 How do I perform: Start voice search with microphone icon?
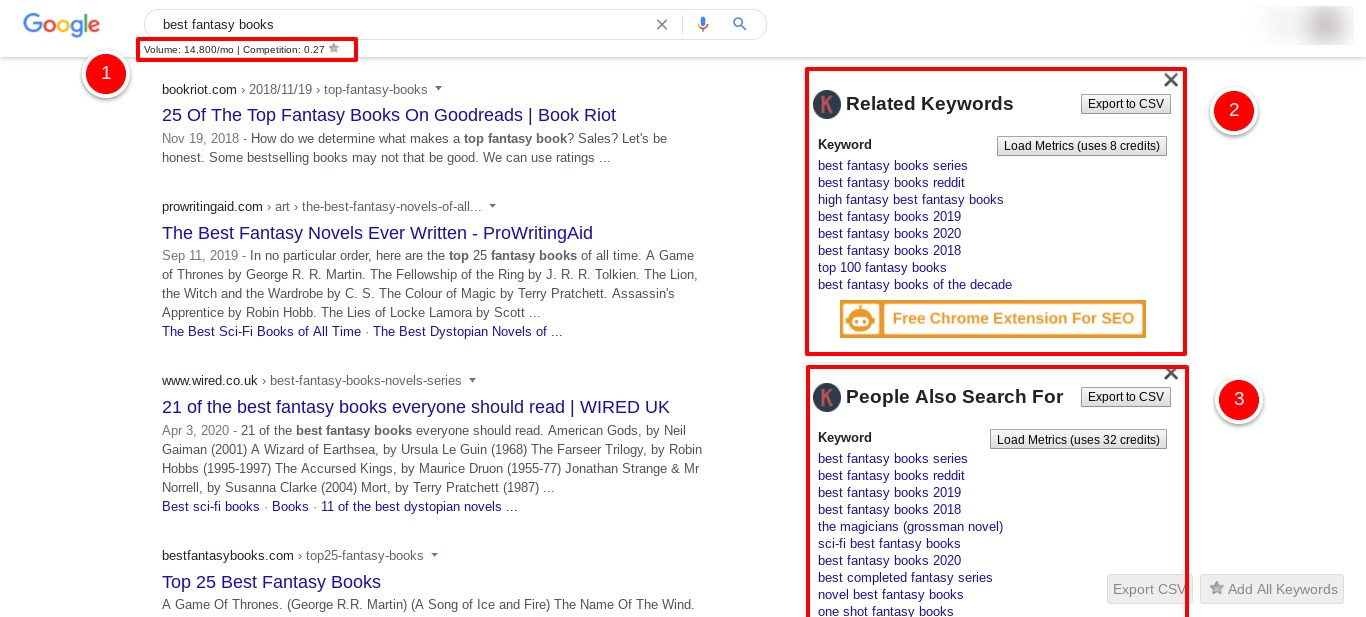click(x=703, y=24)
